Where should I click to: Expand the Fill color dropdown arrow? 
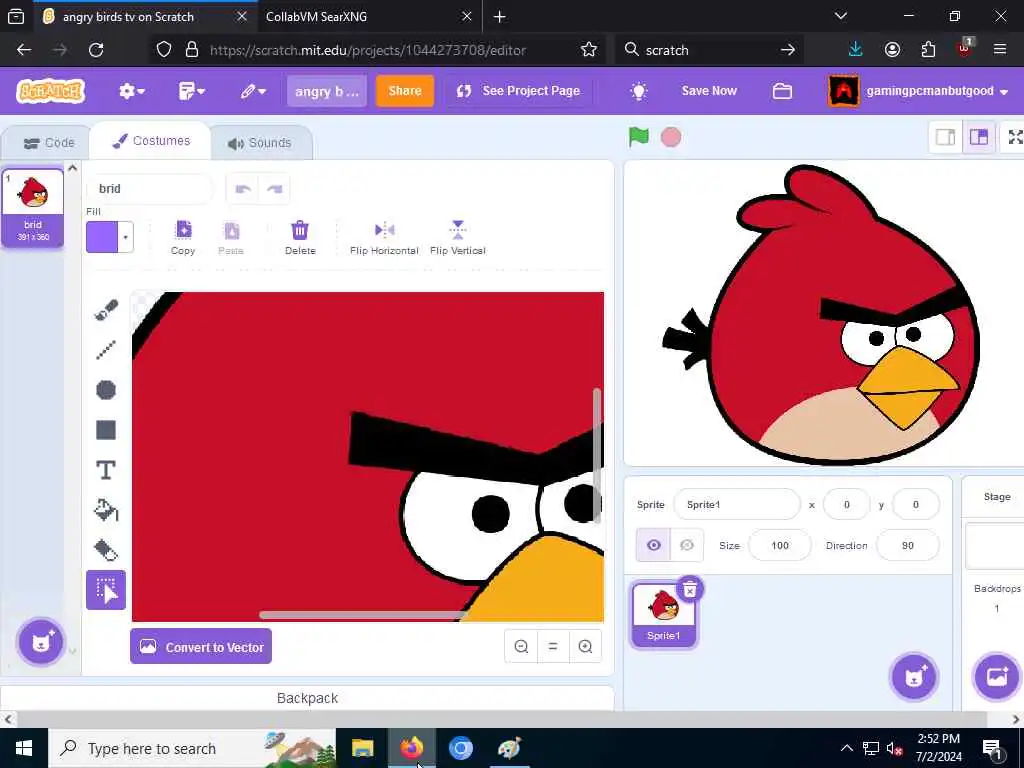coord(125,237)
